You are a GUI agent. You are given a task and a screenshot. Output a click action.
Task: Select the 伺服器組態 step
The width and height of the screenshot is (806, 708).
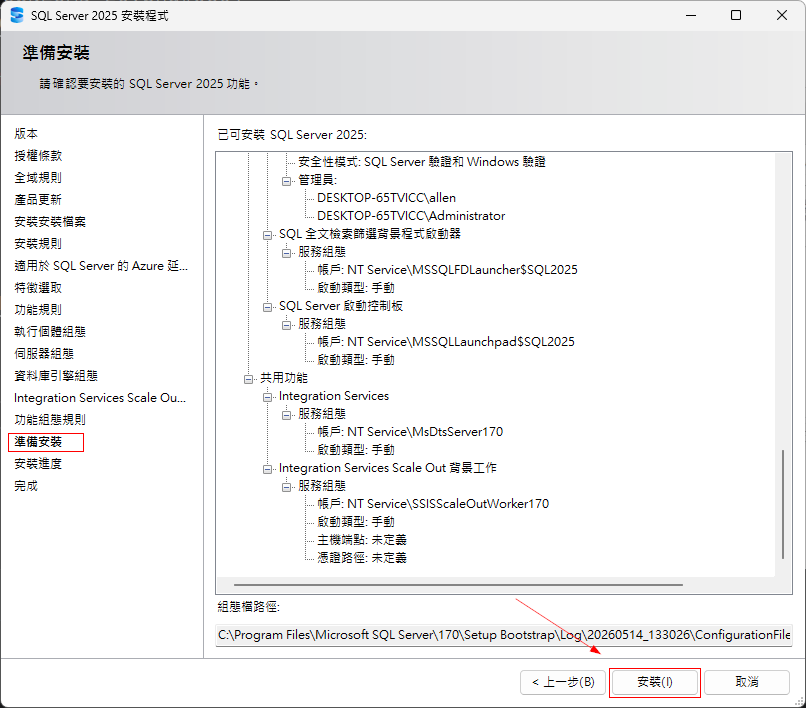pos(44,354)
